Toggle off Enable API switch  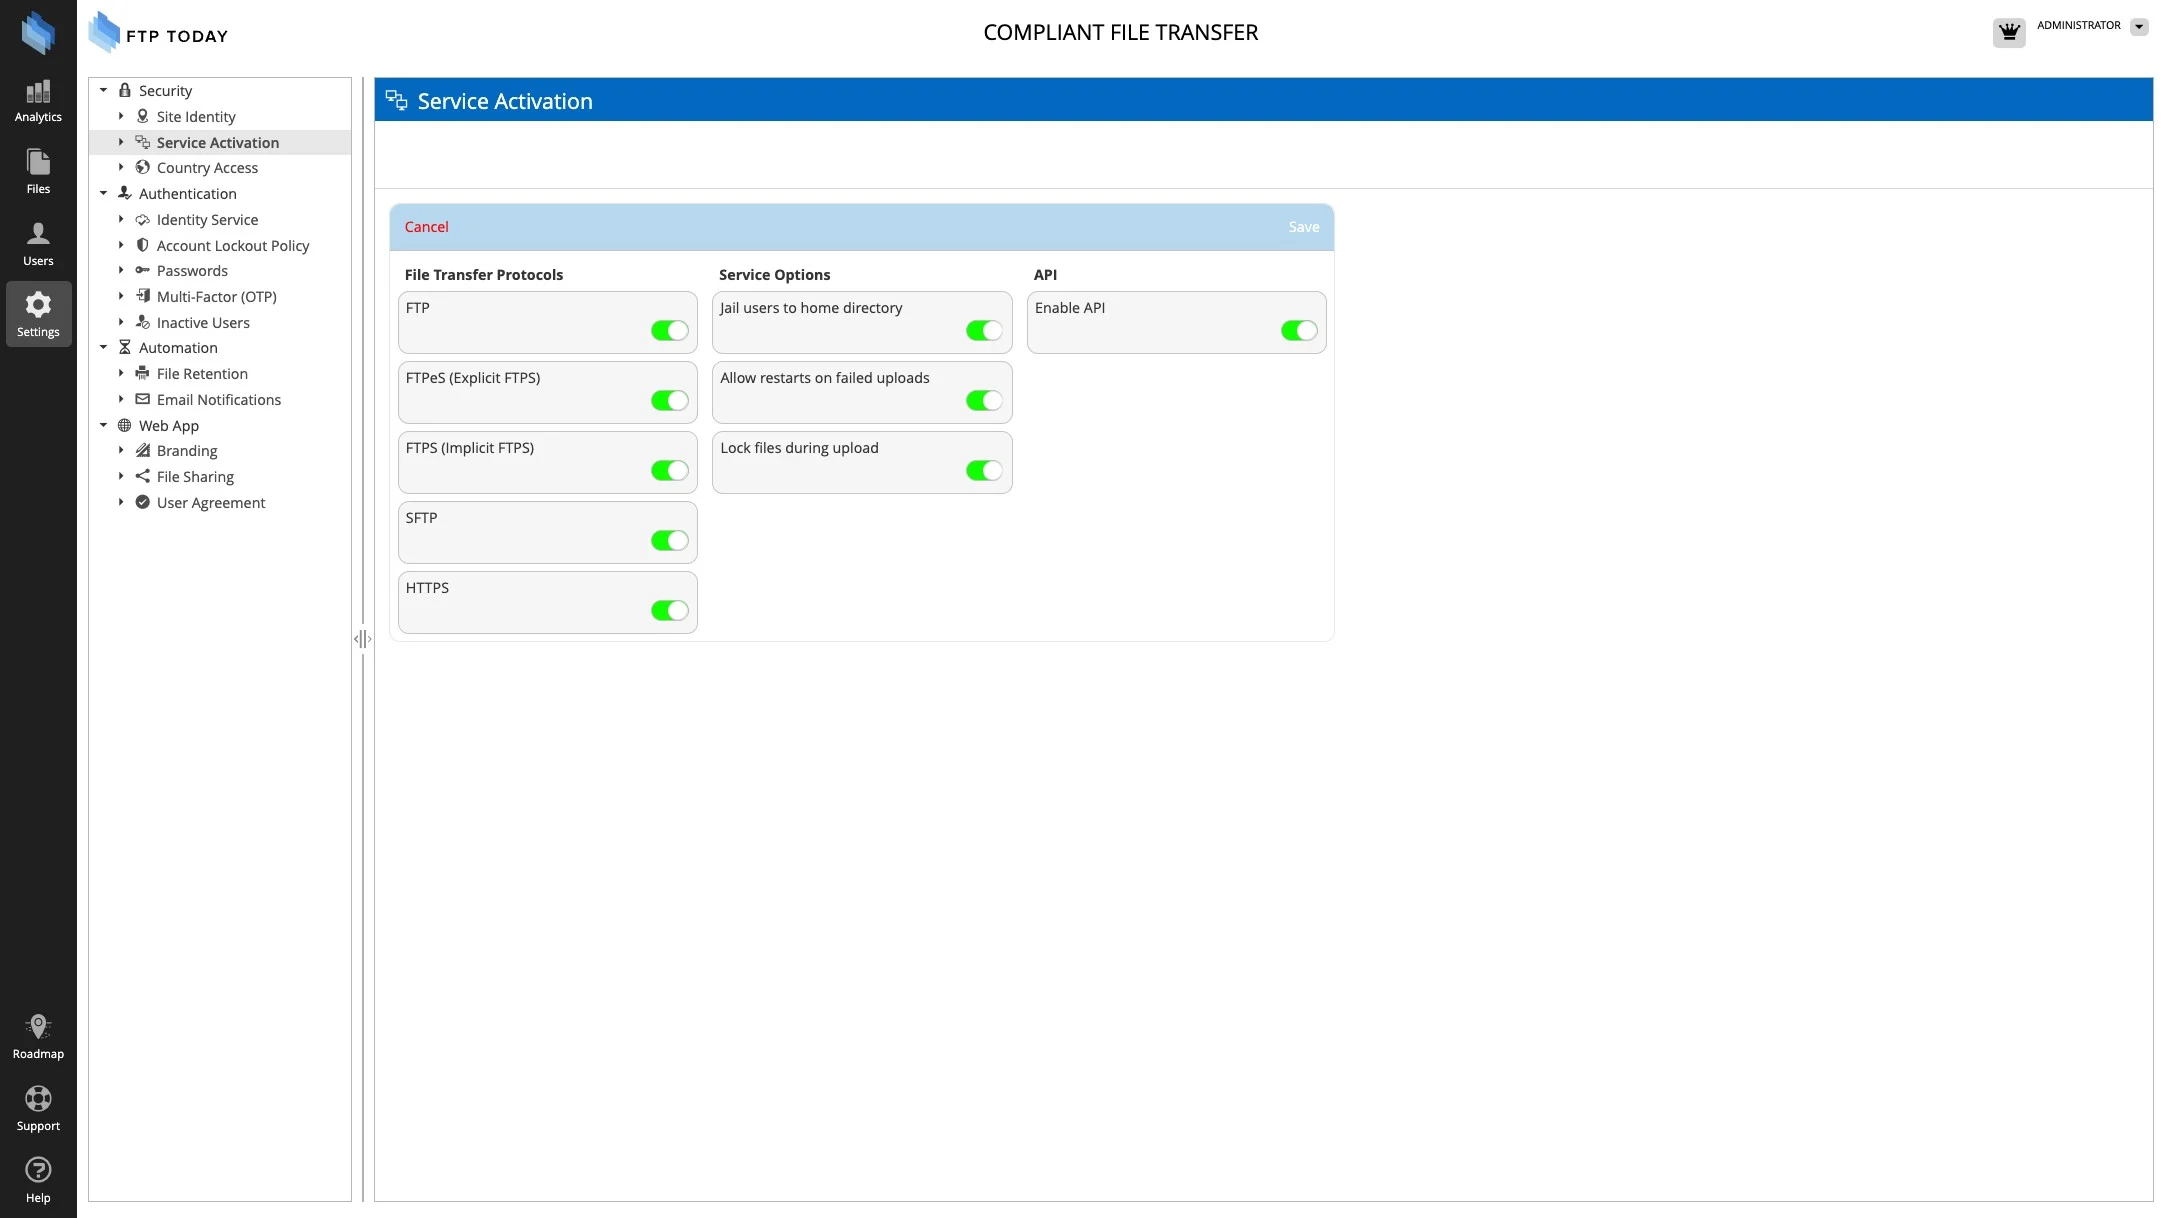1298,331
